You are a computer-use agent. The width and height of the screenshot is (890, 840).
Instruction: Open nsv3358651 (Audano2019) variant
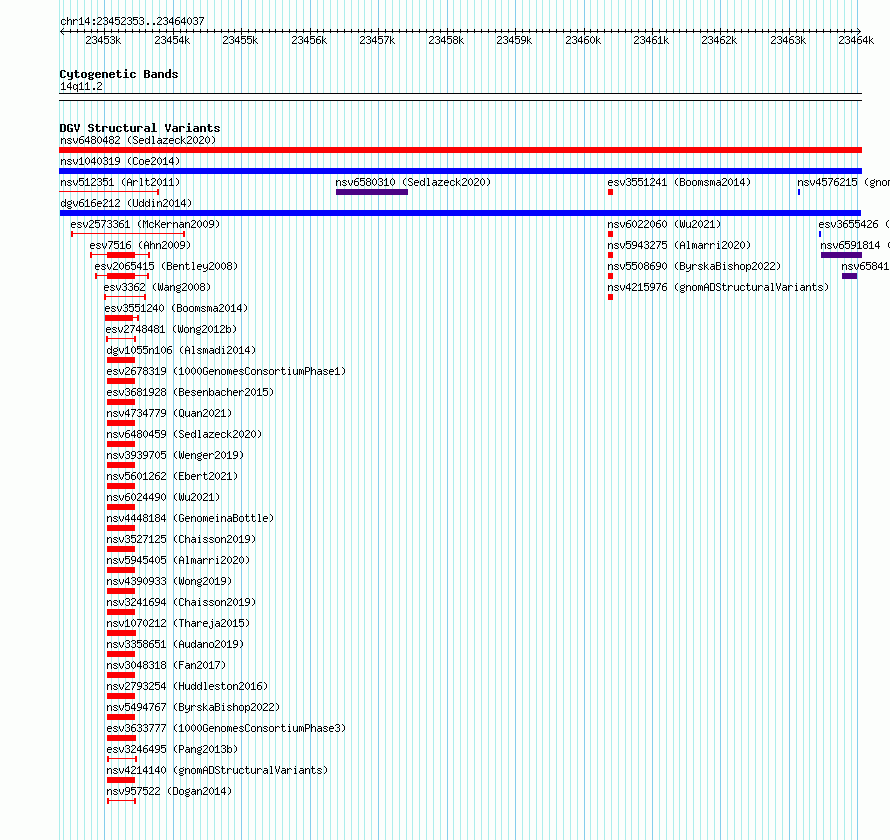(175, 644)
